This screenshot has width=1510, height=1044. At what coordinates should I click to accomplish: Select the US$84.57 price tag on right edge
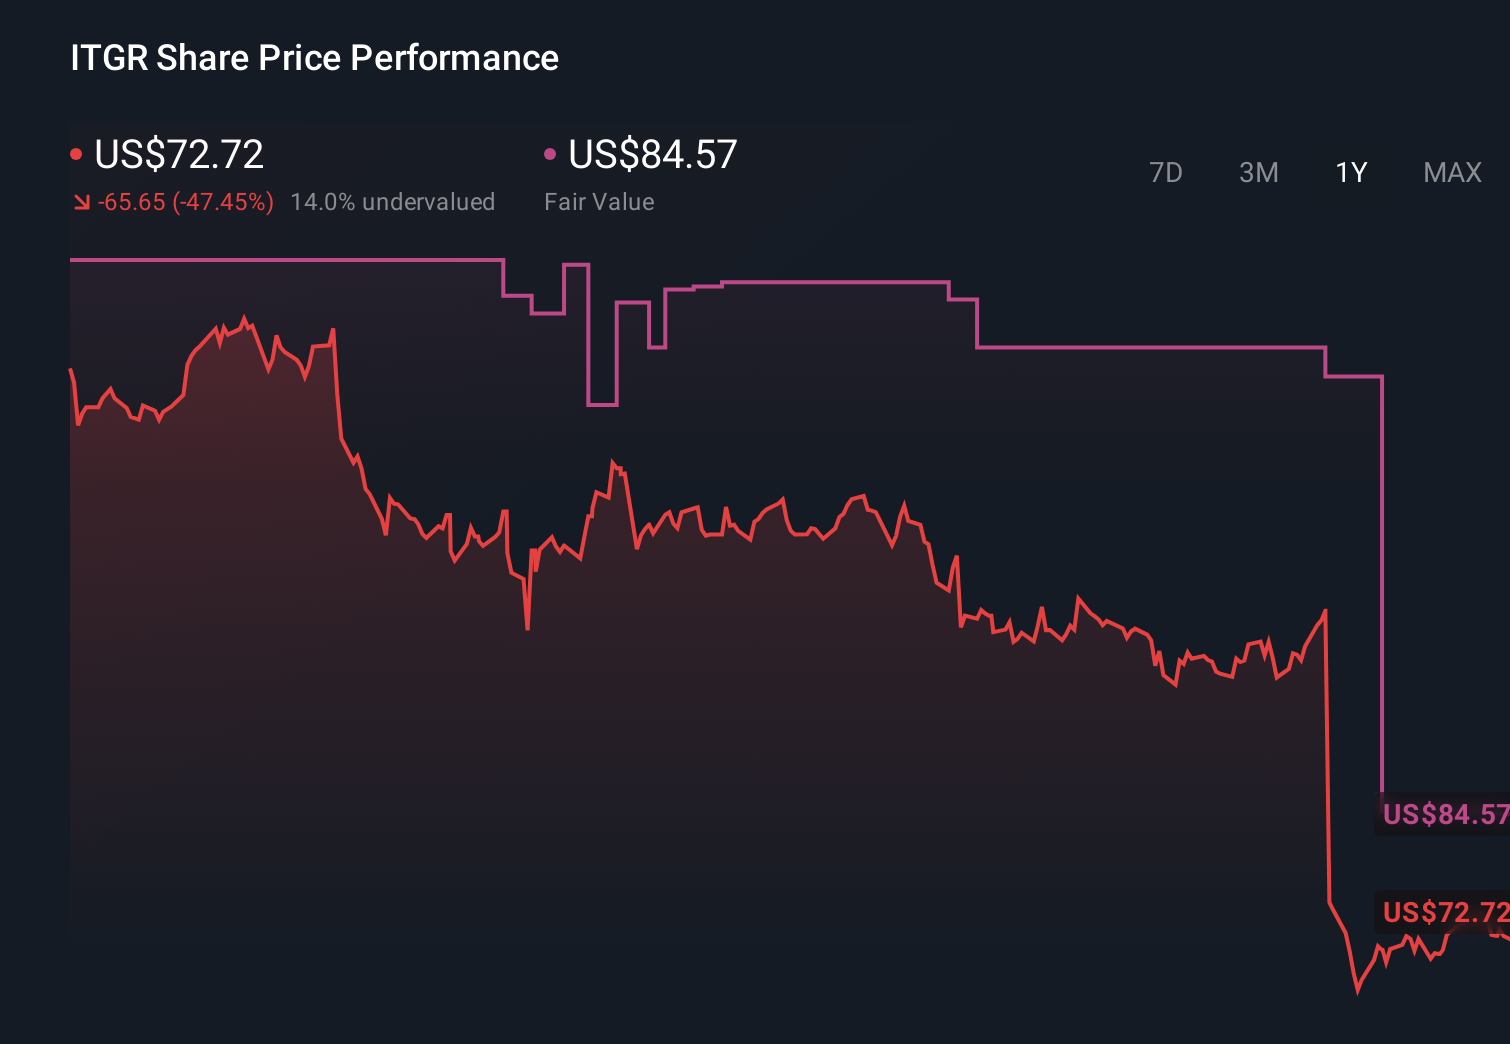click(x=1440, y=816)
